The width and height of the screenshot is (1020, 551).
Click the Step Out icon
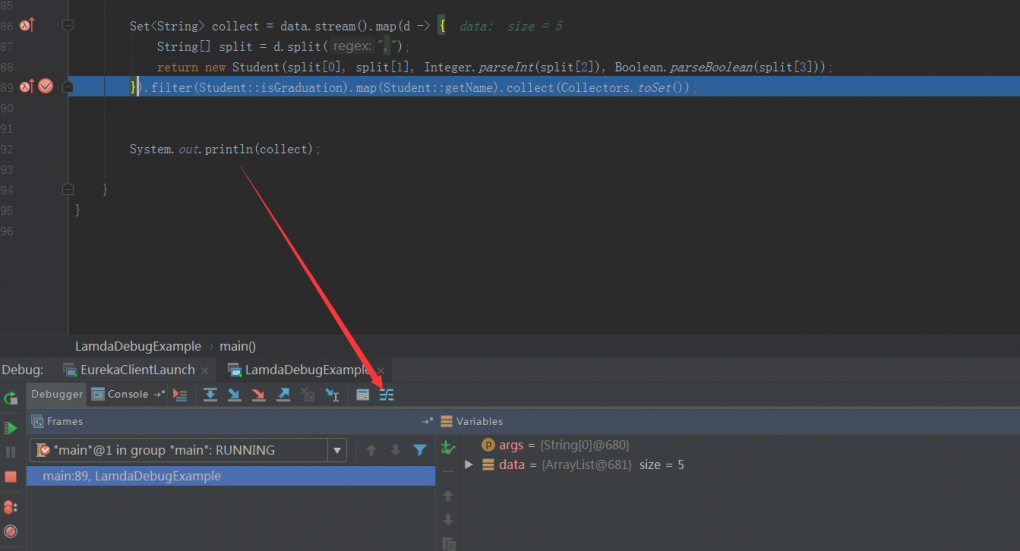click(284, 395)
